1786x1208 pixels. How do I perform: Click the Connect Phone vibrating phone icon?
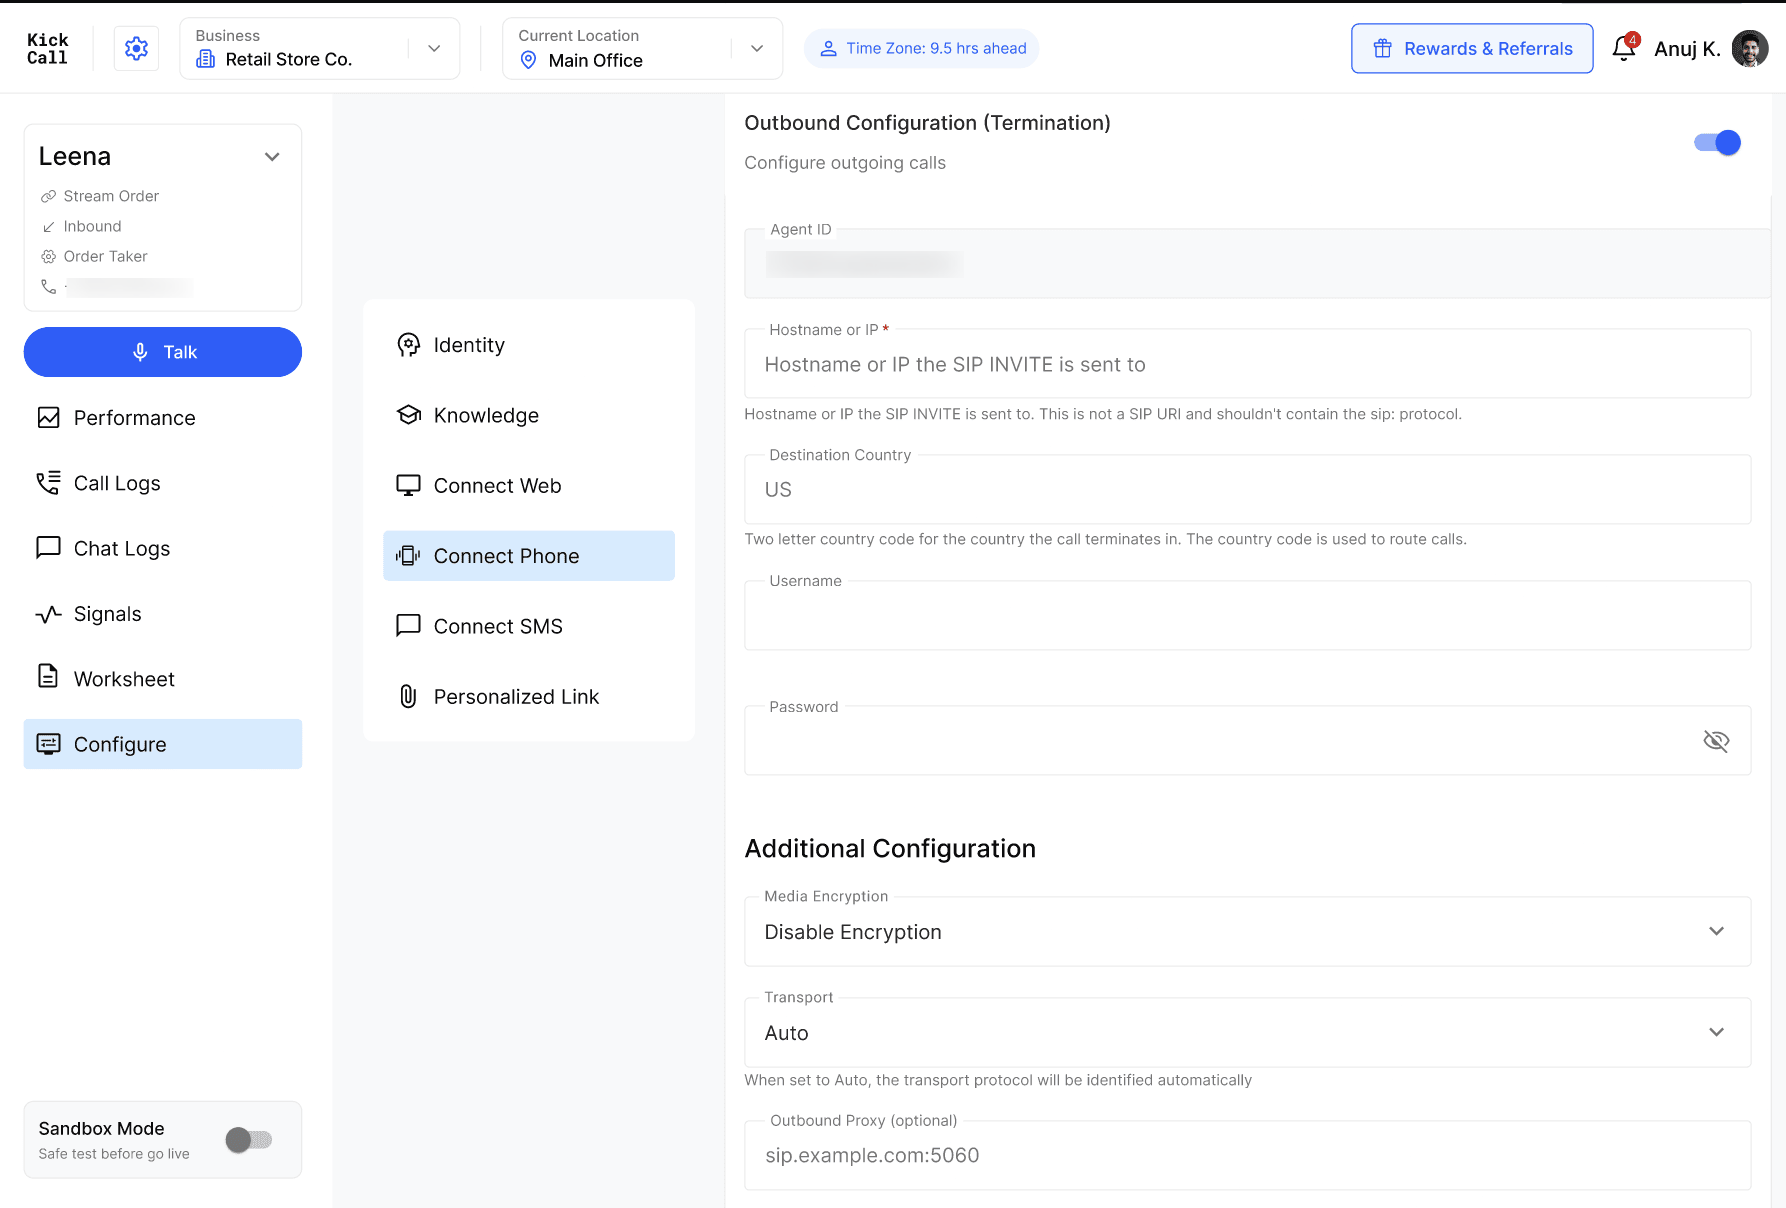(408, 555)
